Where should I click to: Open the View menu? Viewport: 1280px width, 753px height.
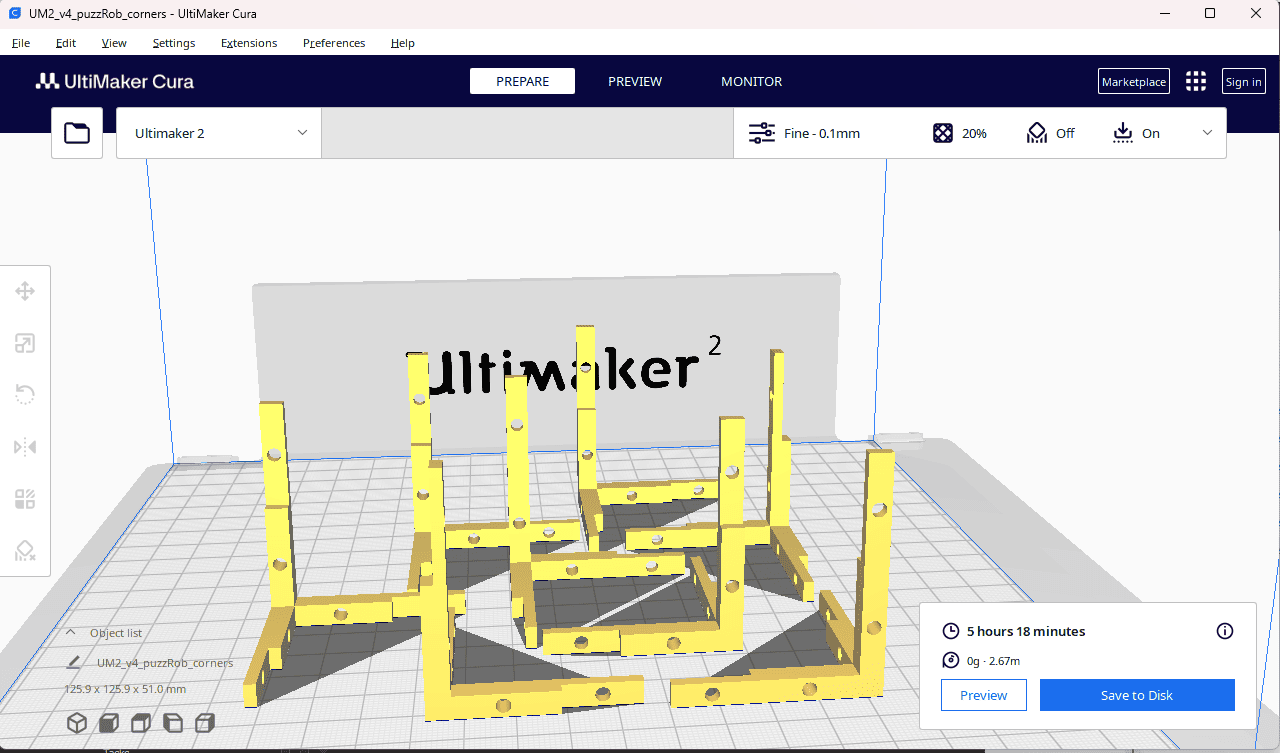pyautogui.click(x=114, y=43)
